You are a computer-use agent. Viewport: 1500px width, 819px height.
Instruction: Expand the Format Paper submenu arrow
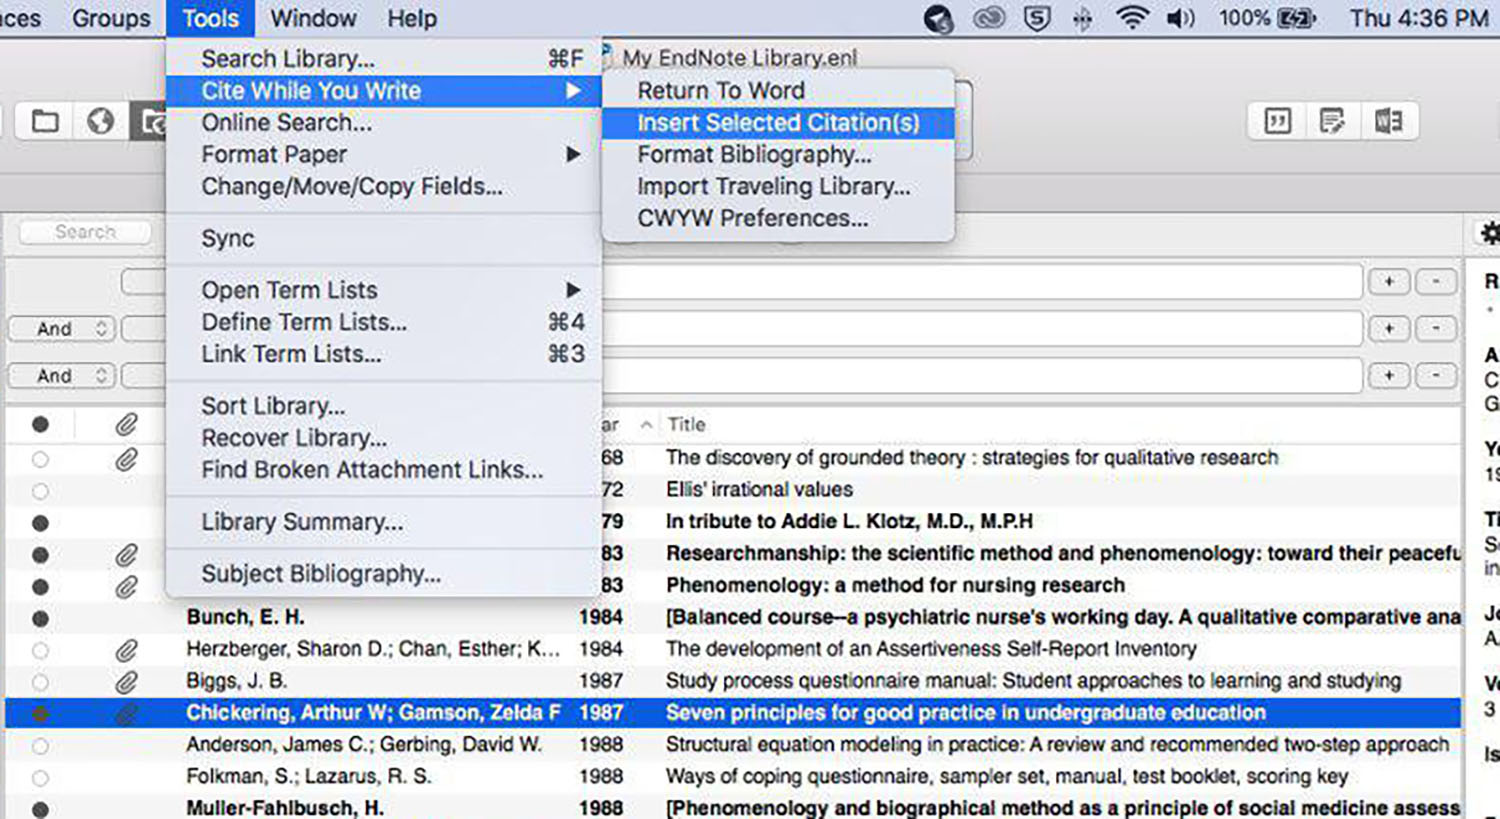click(x=573, y=155)
